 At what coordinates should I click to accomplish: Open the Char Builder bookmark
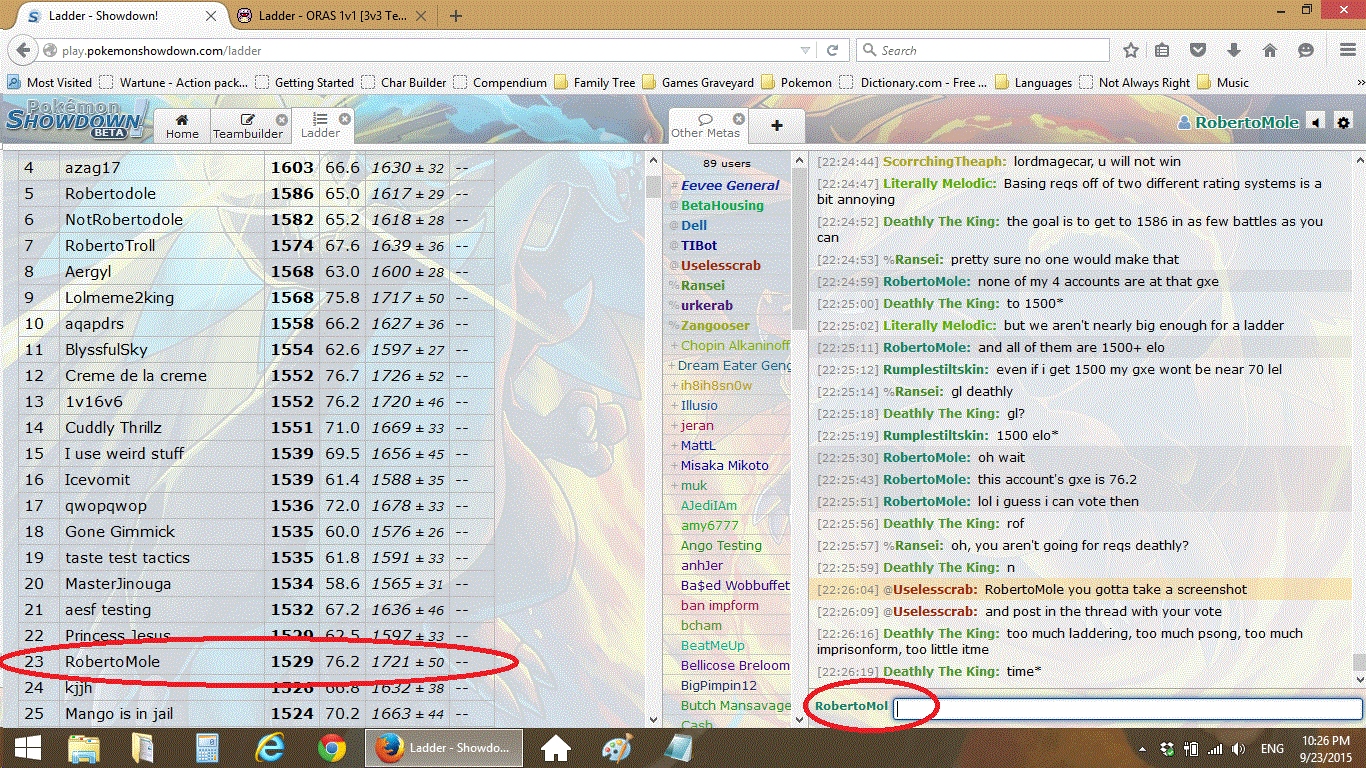point(404,83)
